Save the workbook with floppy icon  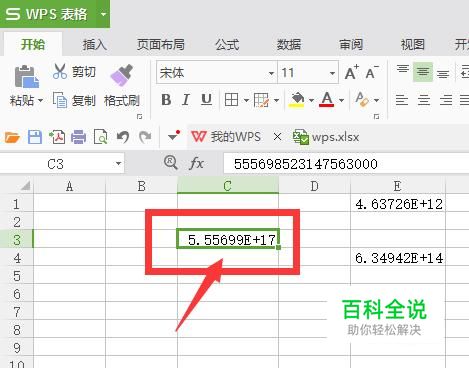[35, 137]
